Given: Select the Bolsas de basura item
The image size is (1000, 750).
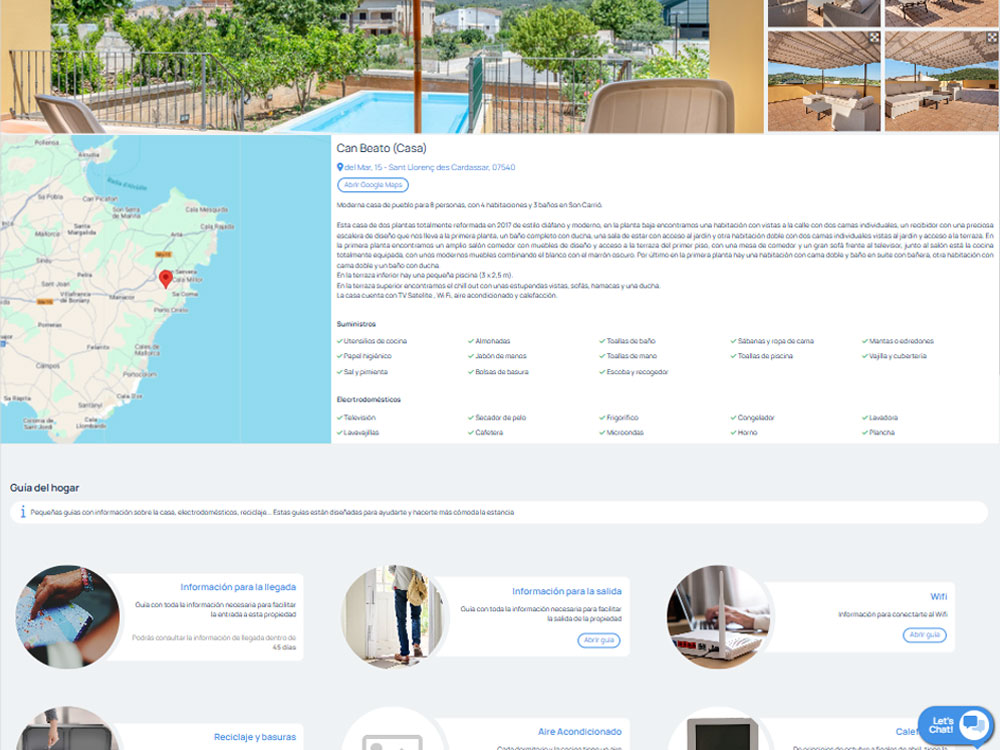Looking at the screenshot, I should tap(498, 372).
